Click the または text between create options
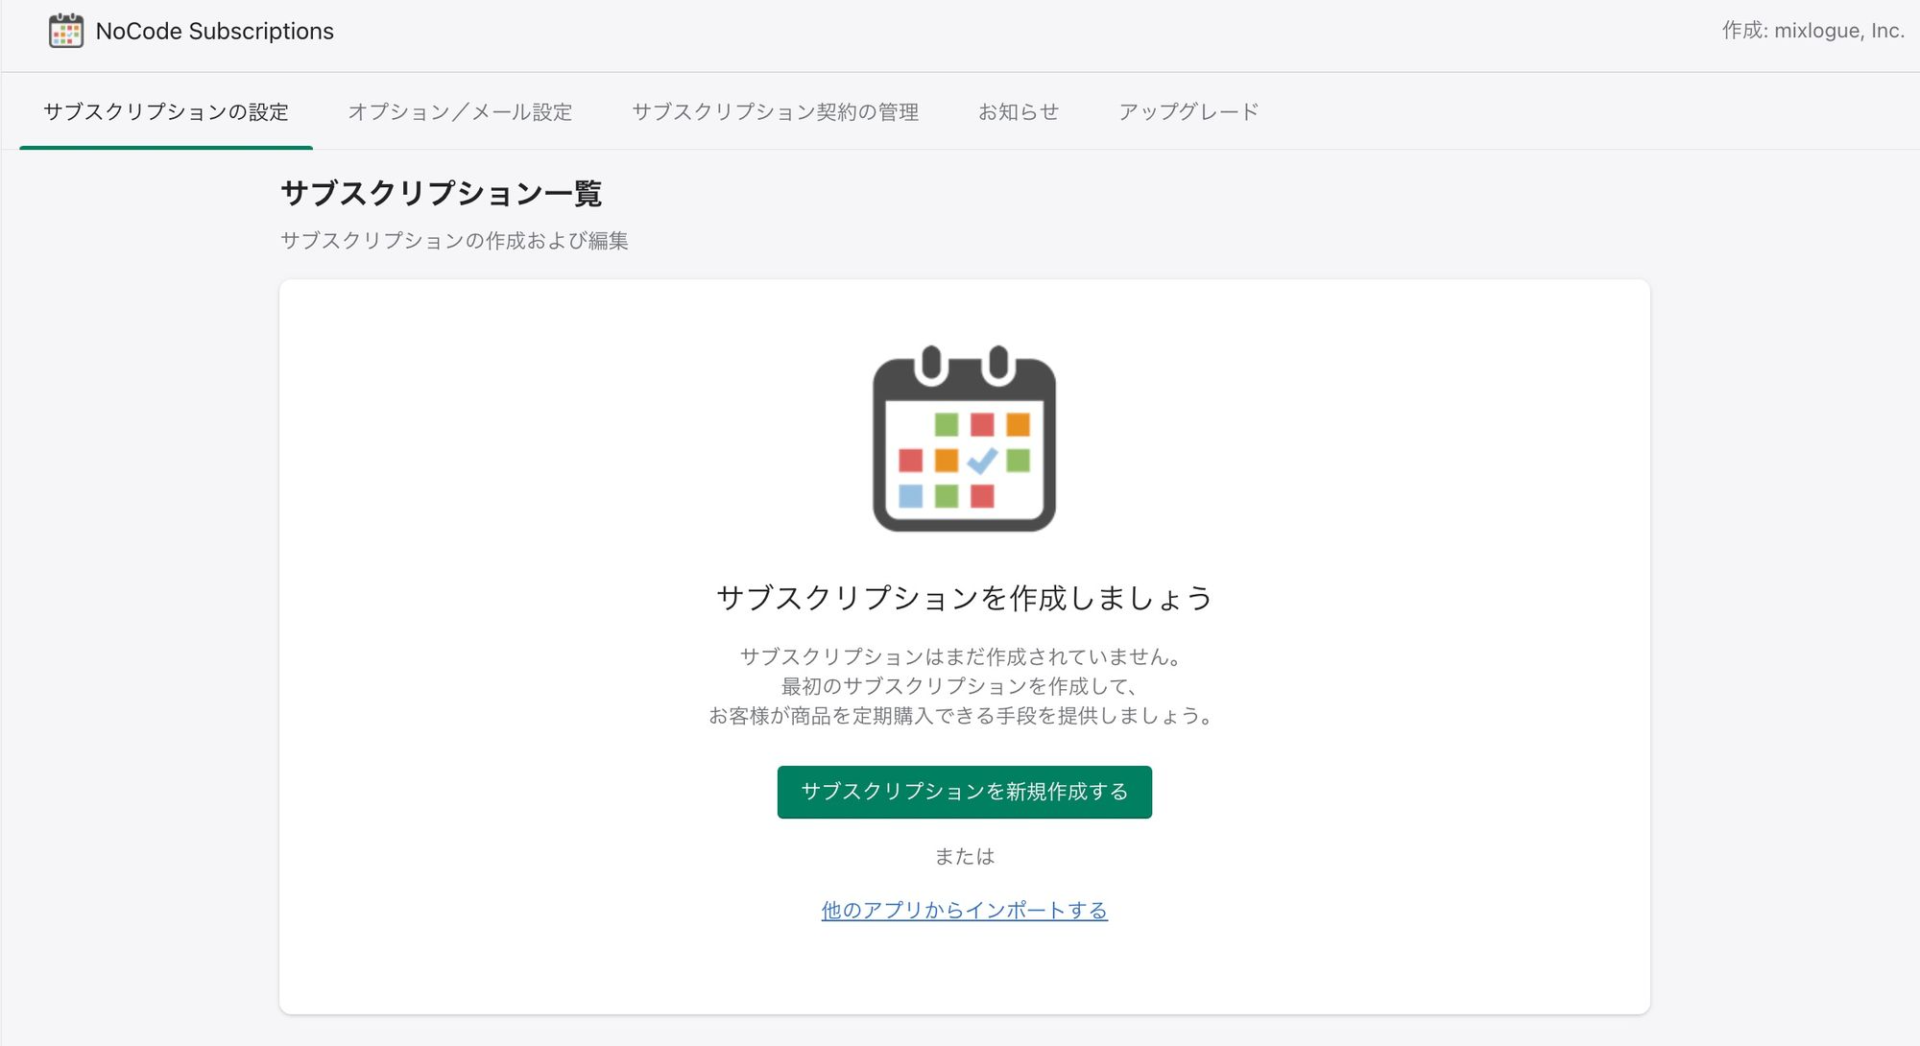The image size is (1920, 1046). coord(963,856)
